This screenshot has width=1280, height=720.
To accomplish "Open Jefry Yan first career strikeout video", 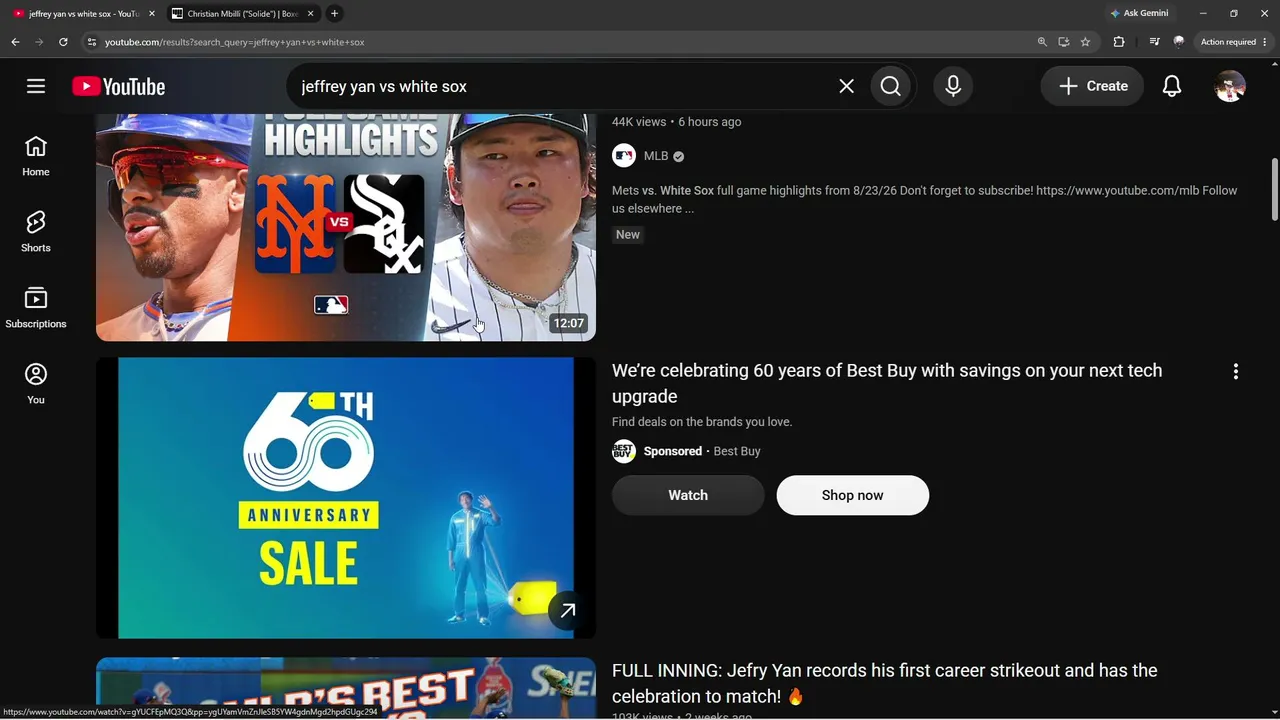I will coord(885,683).
